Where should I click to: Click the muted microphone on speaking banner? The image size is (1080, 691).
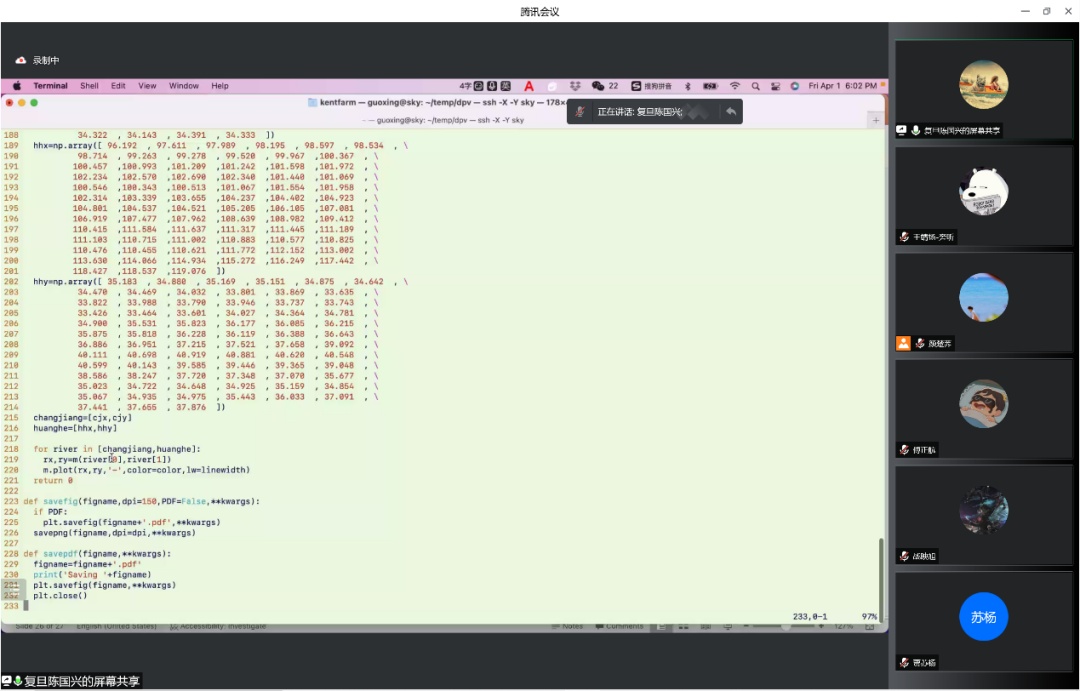point(580,112)
